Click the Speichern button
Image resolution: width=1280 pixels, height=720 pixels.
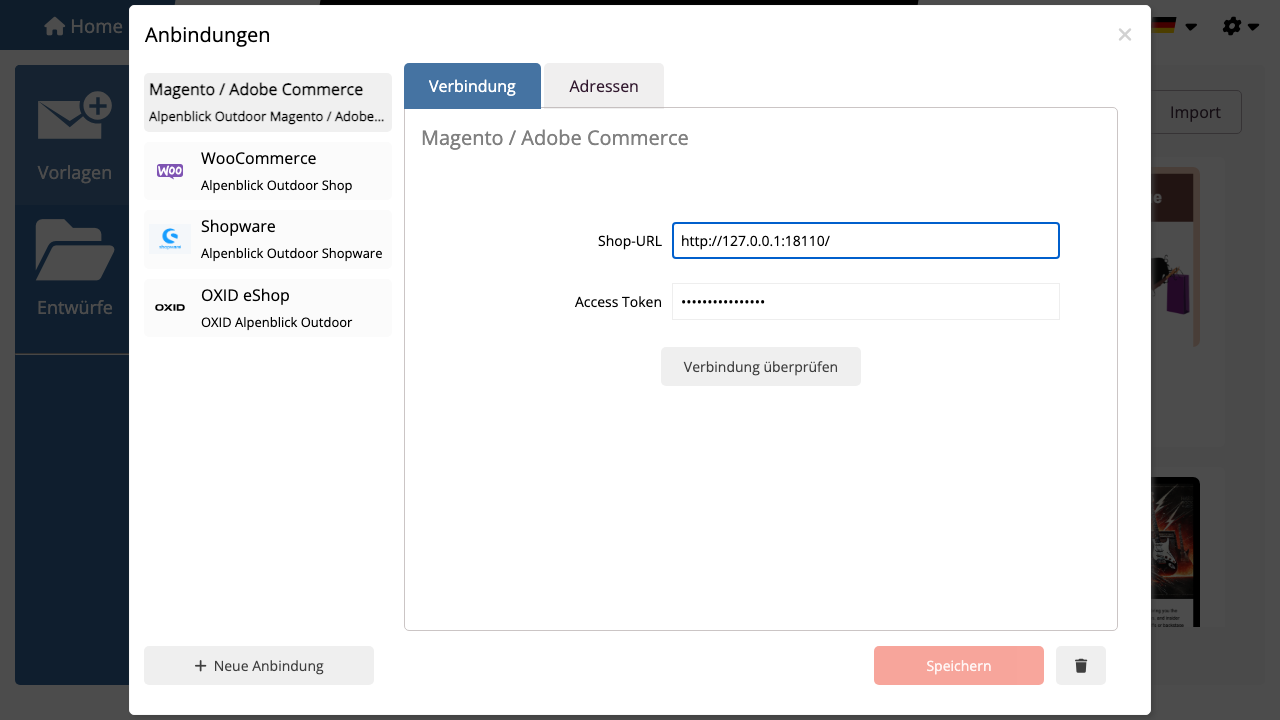(x=959, y=666)
